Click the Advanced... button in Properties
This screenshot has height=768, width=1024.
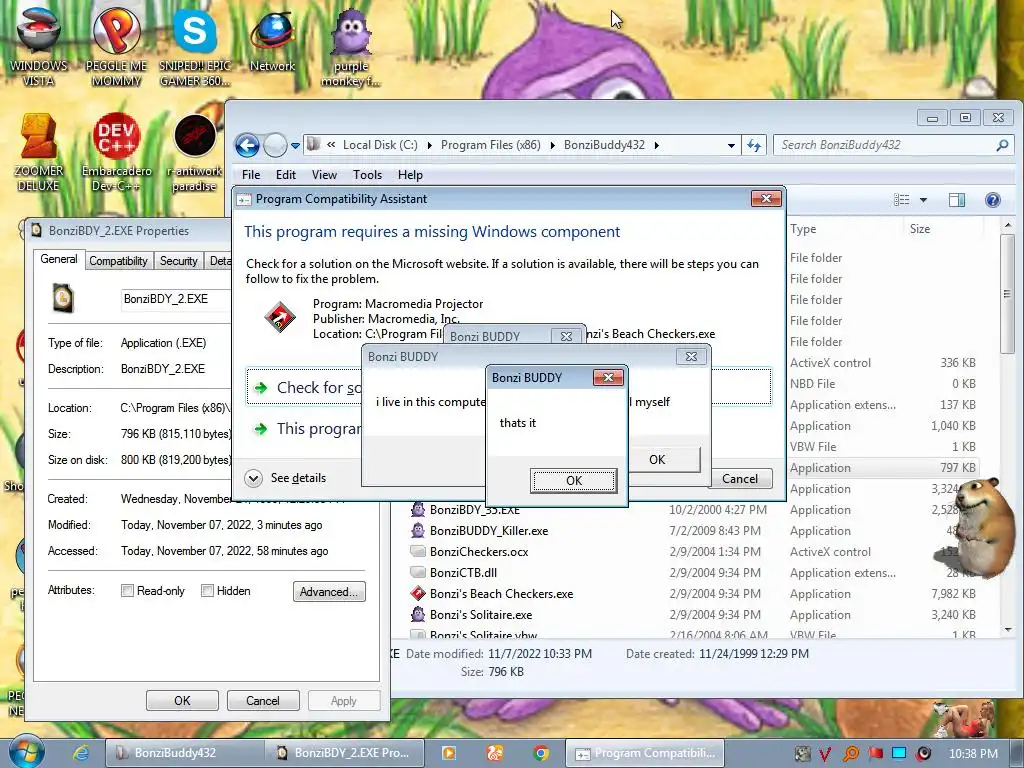(x=329, y=592)
